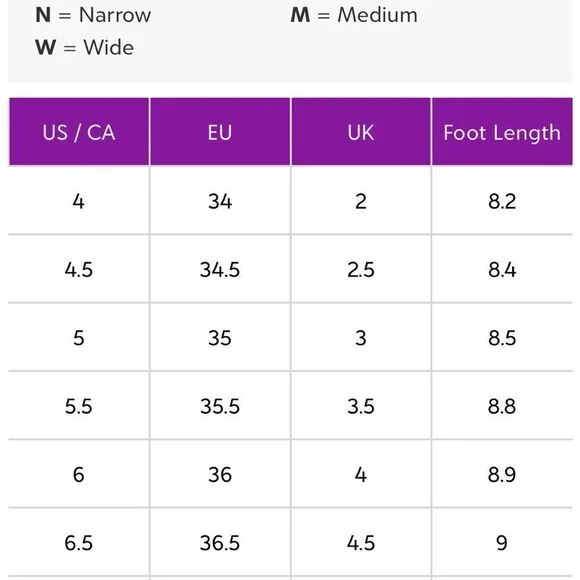Select EU size 36 cell

220,474
